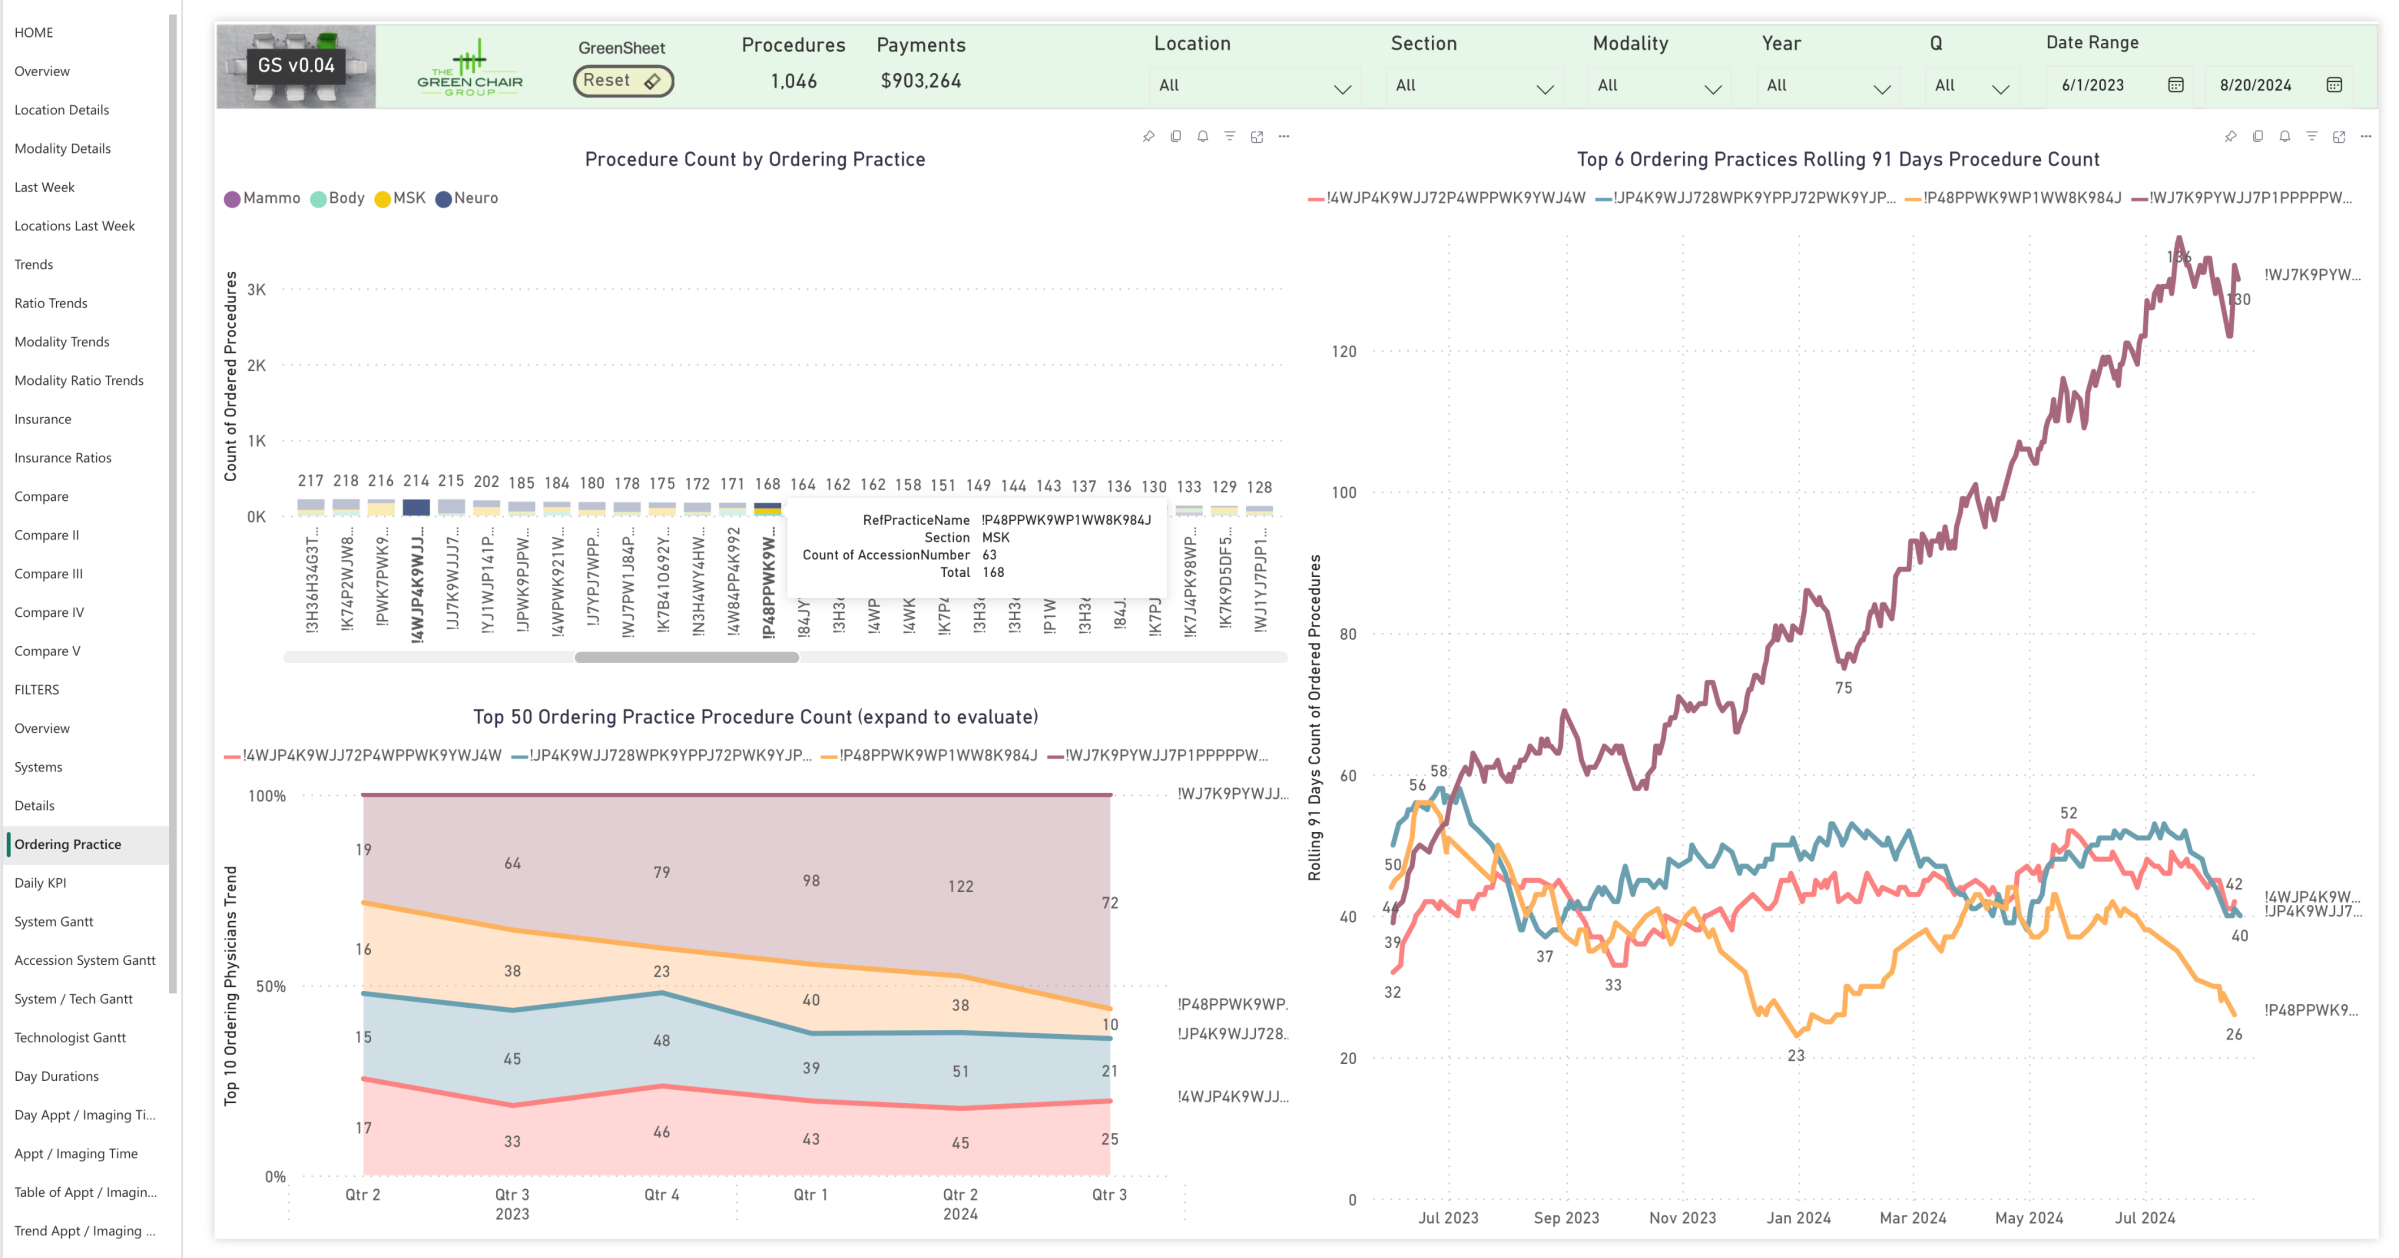Go to the Daily KPI page
2399x1258 pixels.
pyautogui.click(x=41, y=883)
